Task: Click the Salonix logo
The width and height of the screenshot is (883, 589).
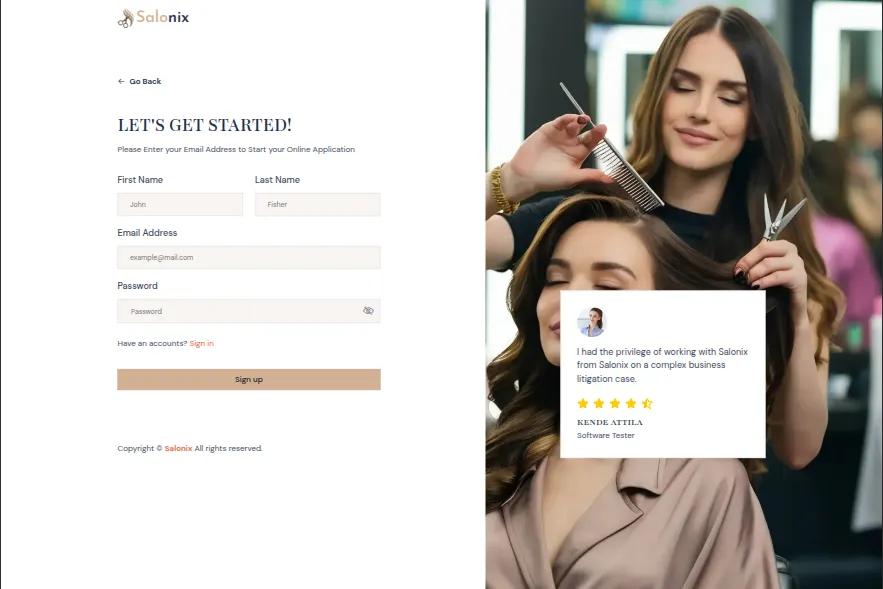Action: pyautogui.click(x=153, y=17)
